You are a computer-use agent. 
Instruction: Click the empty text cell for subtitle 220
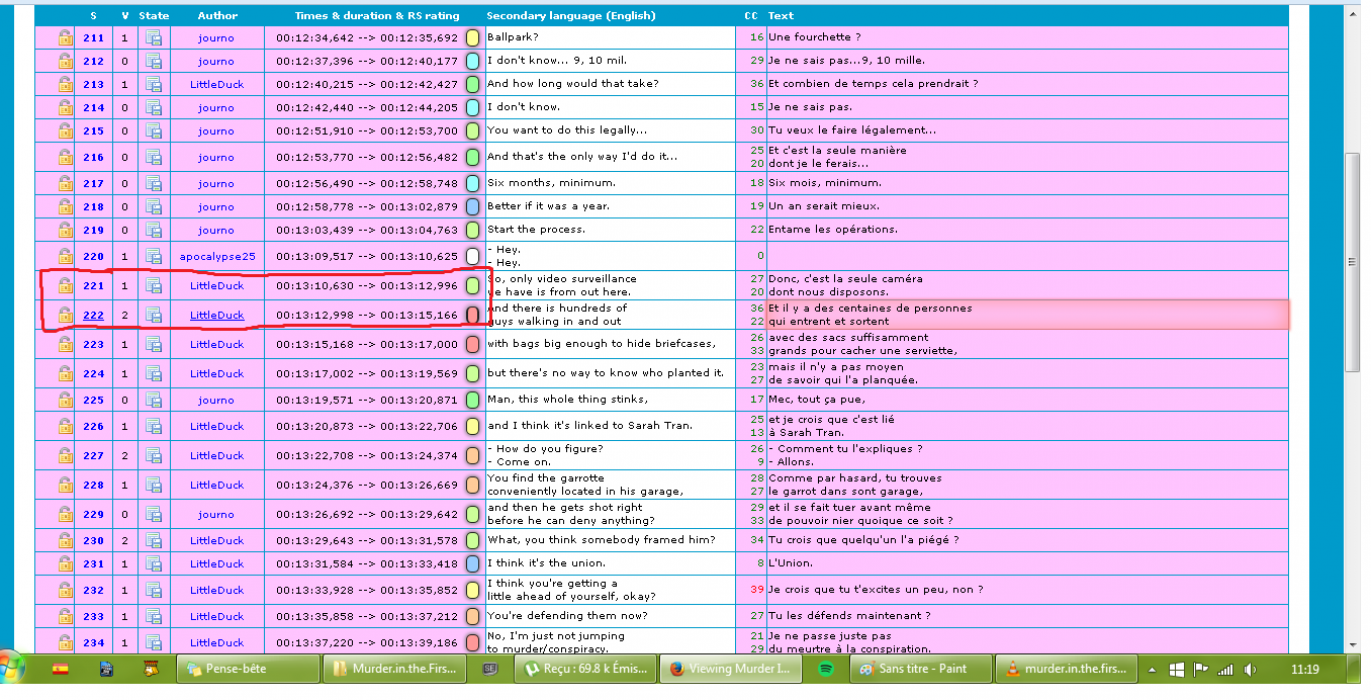(1025, 256)
